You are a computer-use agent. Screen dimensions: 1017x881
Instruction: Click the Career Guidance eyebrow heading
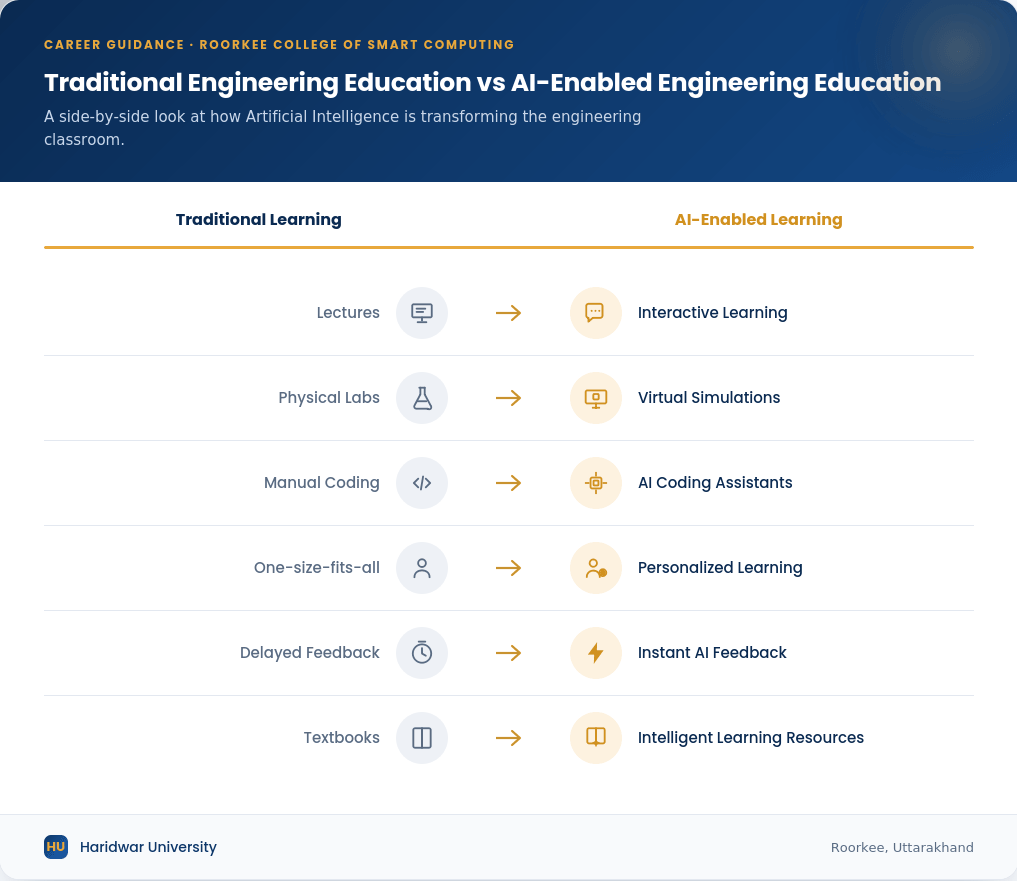click(x=279, y=45)
